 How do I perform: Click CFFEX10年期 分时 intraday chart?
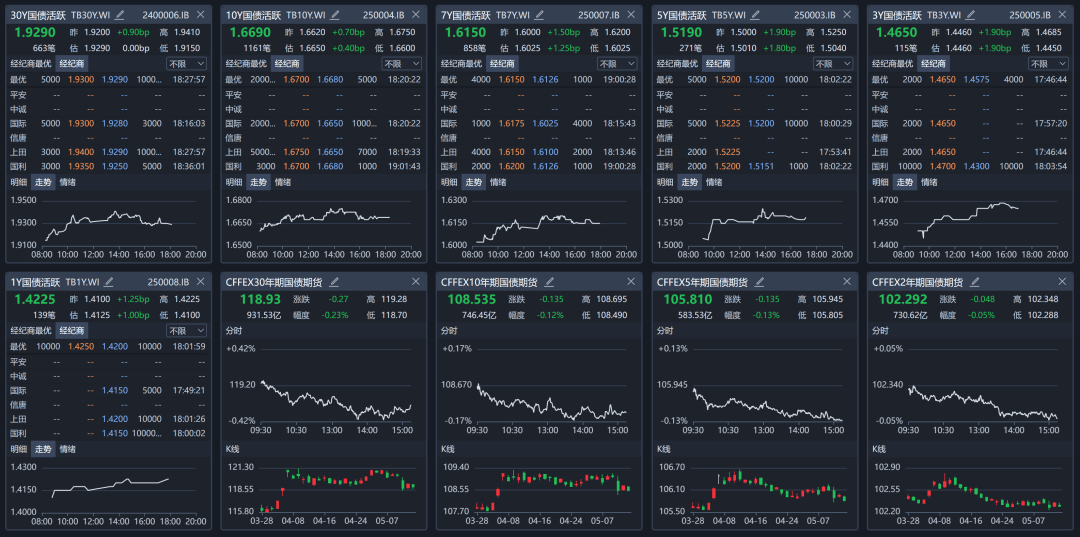[538, 389]
